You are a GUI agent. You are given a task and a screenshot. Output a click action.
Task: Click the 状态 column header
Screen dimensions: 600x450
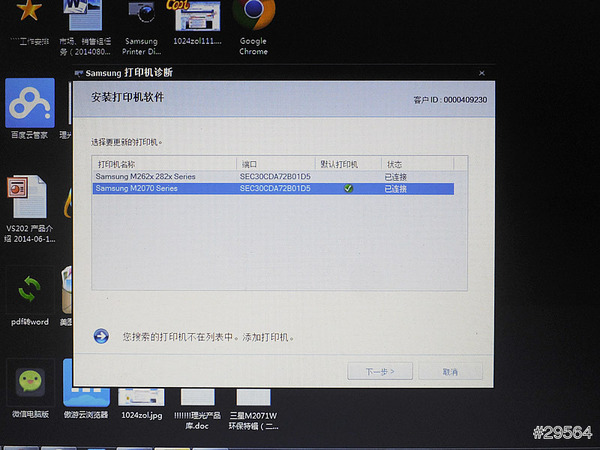coord(417,164)
